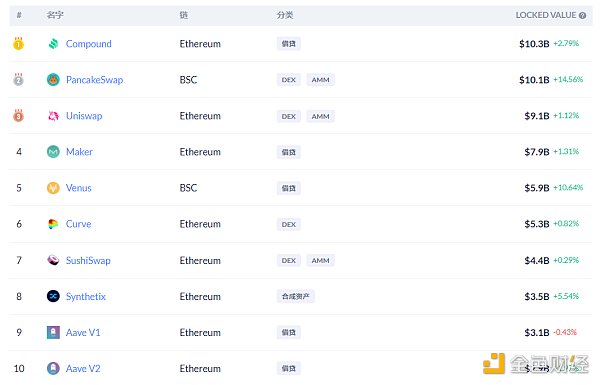Click the Maker teal logo icon
Image resolution: width=600 pixels, height=385 pixels.
pos(53,152)
